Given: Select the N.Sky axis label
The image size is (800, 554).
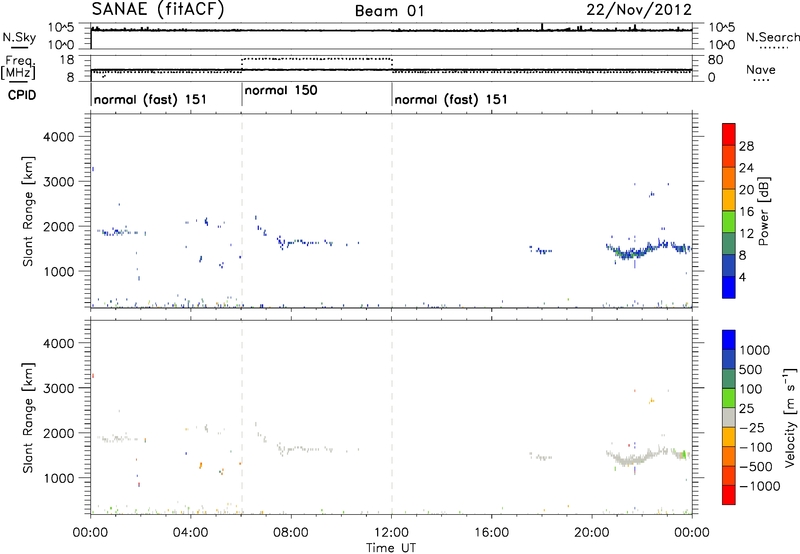Looking at the screenshot, I should [x=19, y=37].
